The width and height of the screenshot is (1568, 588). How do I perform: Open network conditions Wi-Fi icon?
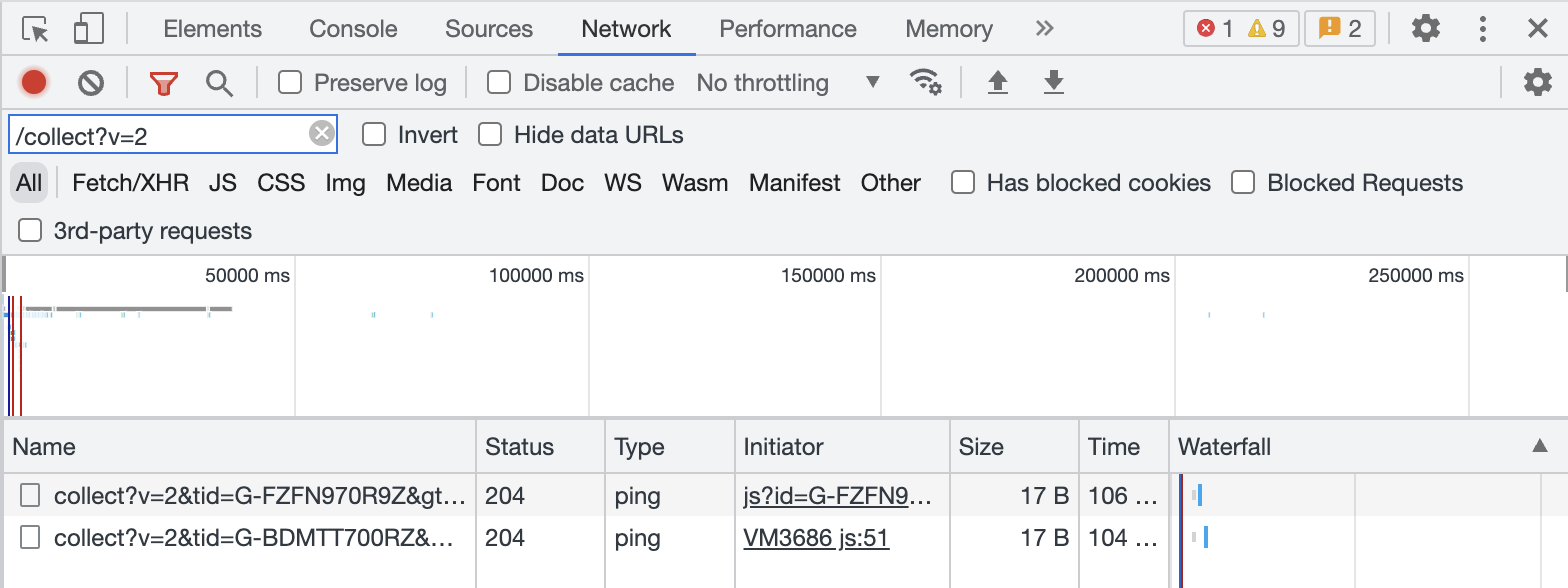pyautogui.click(x=925, y=82)
